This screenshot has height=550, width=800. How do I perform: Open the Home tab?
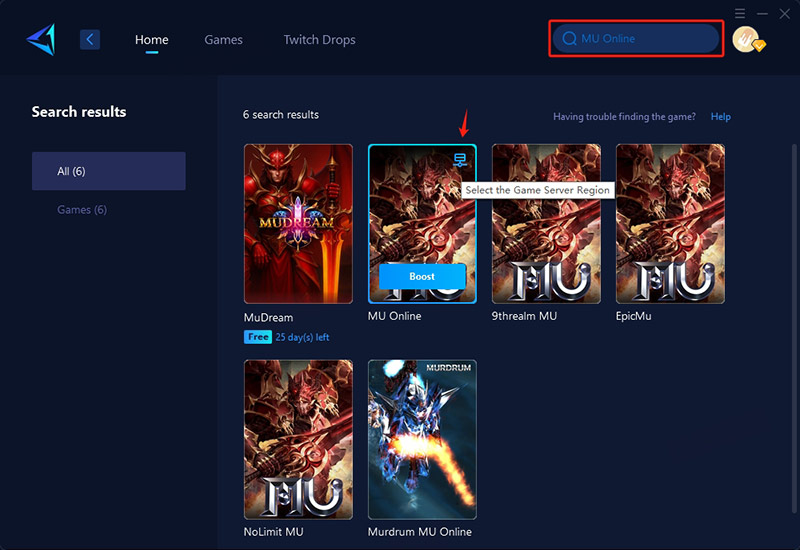152,39
